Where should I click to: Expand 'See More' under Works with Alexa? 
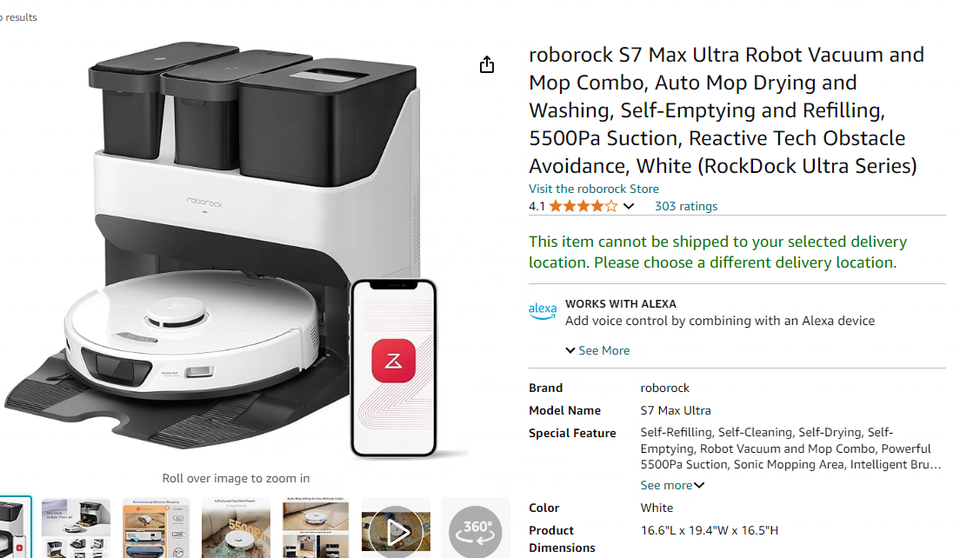pyautogui.click(x=598, y=351)
